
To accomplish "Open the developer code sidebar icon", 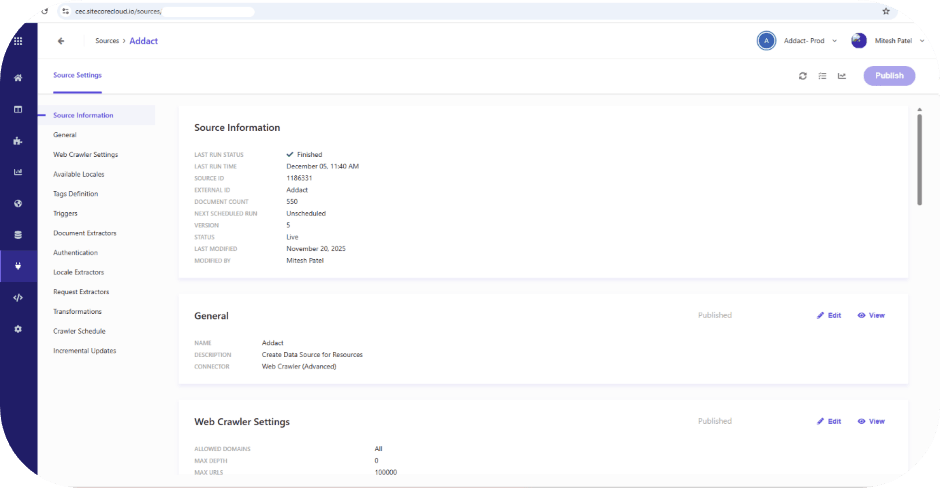I will point(18,297).
